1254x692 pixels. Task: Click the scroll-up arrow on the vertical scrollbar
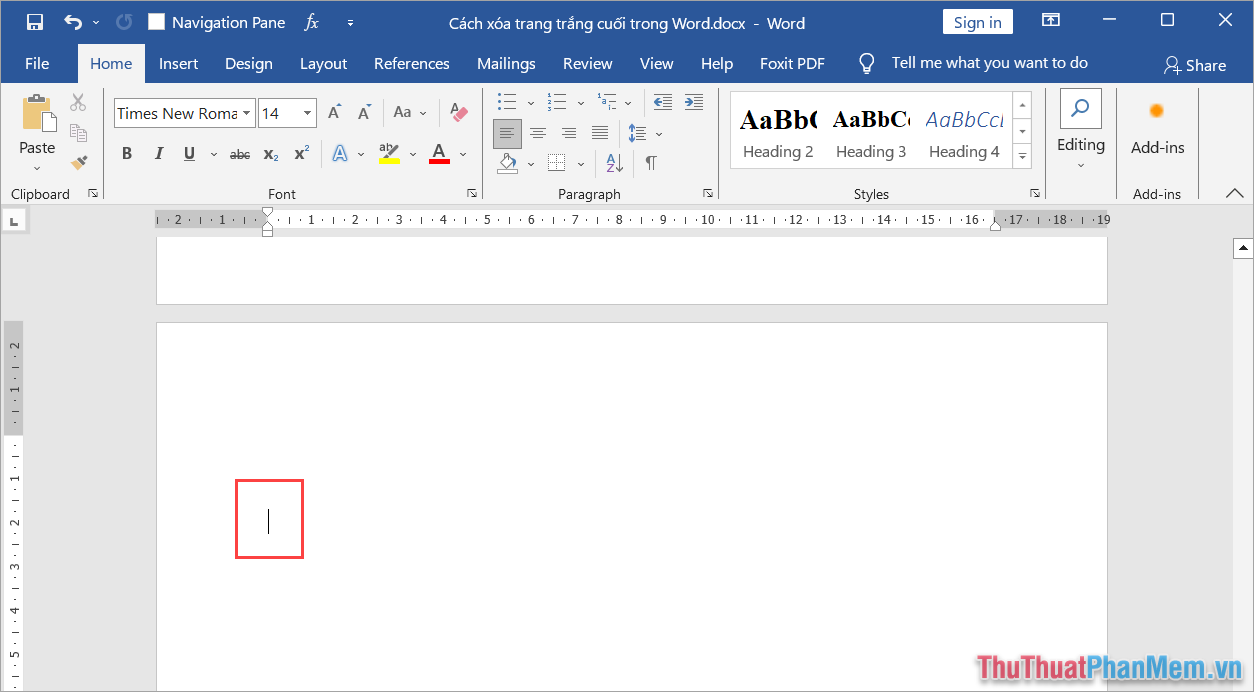point(1243,246)
